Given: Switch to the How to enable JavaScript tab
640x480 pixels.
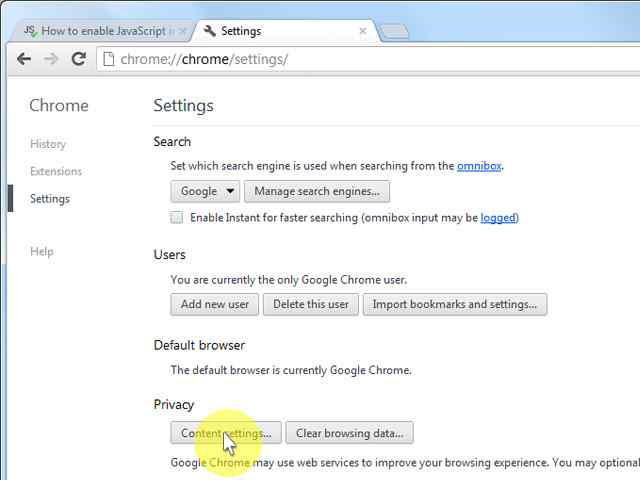Looking at the screenshot, I should point(102,31).
